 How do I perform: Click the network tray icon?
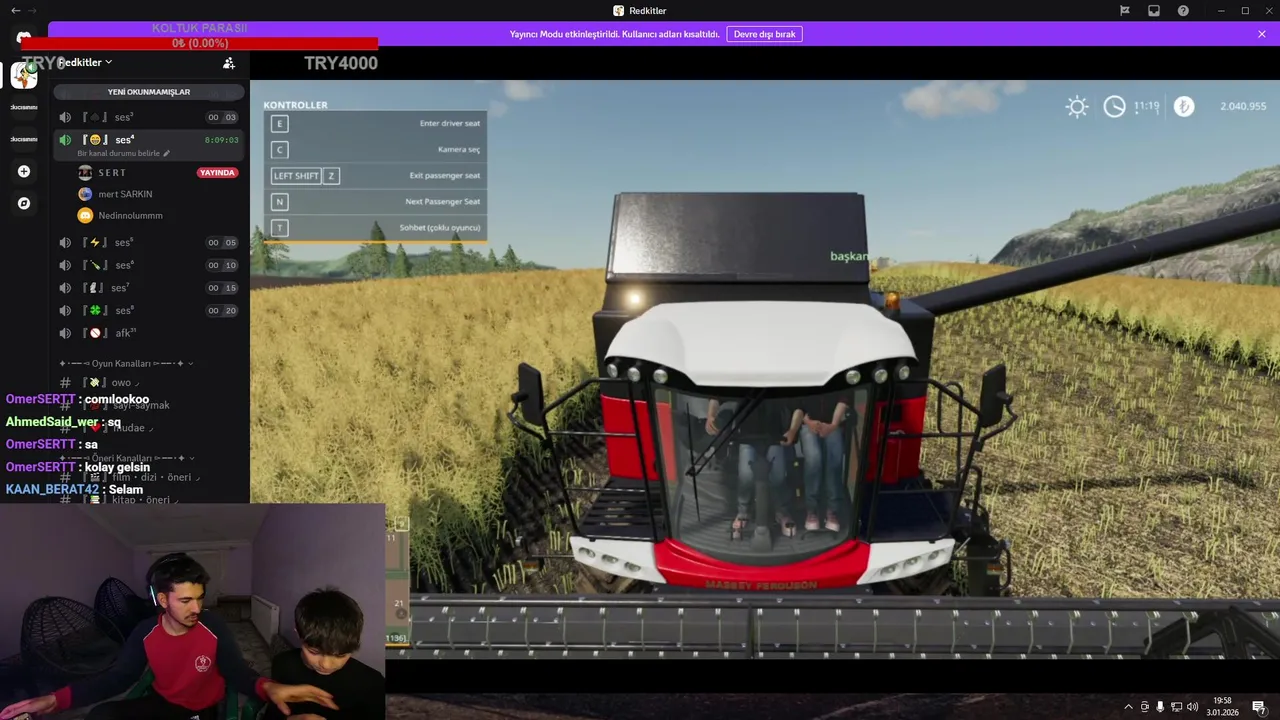tap(1176, 707)
